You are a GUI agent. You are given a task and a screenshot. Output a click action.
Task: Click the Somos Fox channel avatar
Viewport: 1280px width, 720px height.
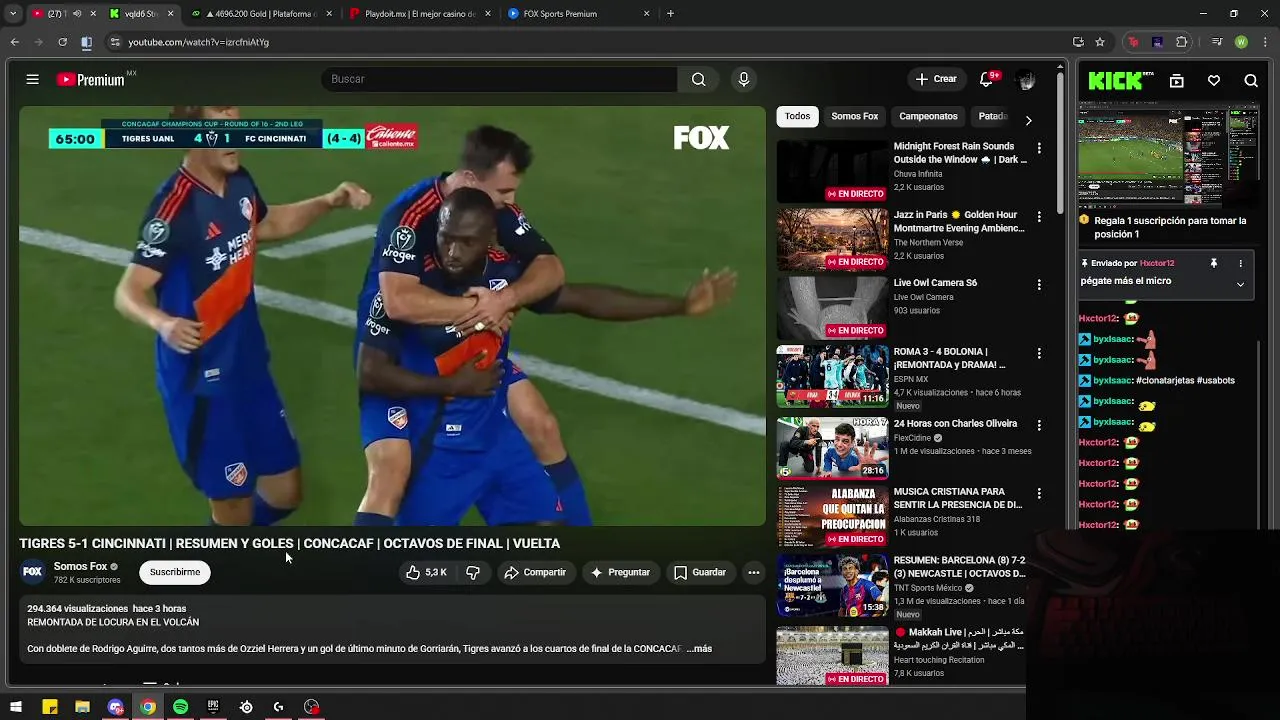click(x=33, y=572)
